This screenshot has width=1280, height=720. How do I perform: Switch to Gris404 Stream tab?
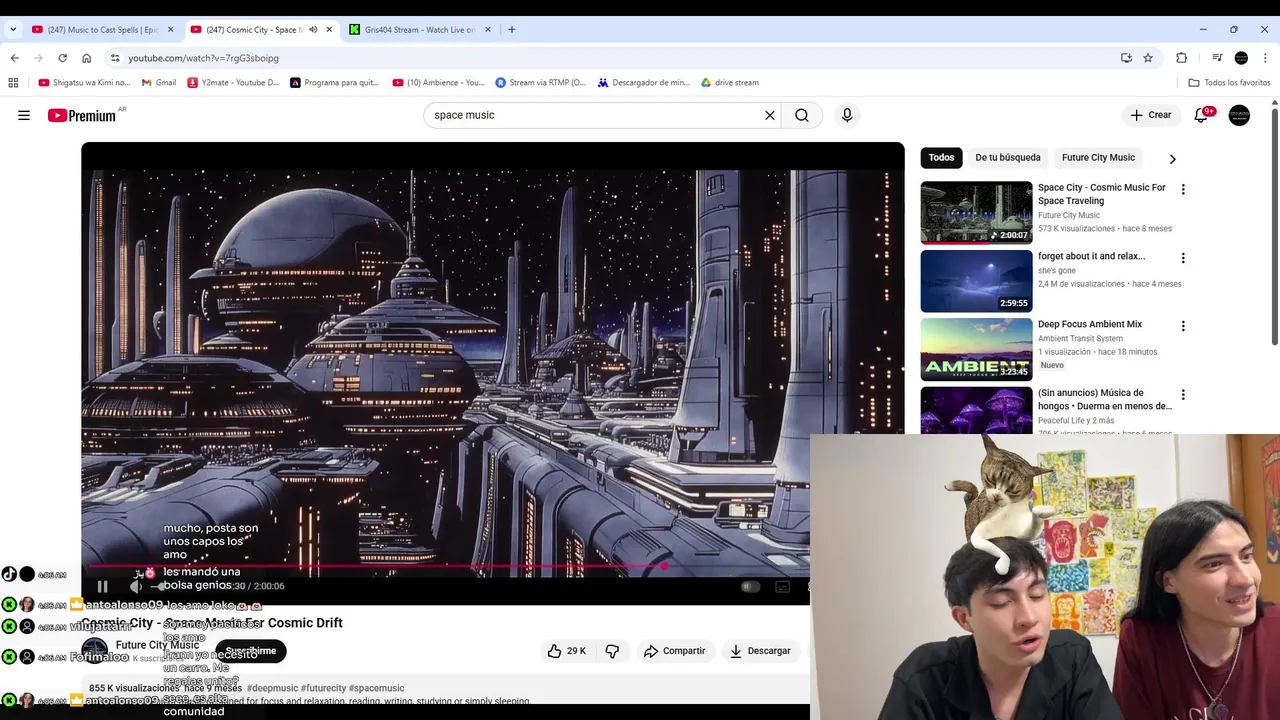(x=418, y=30)
